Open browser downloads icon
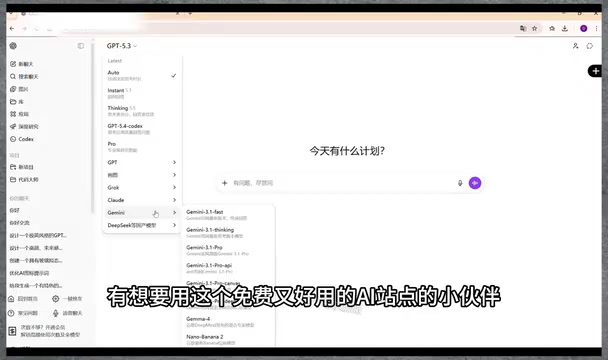The image size is (608, 360). pyautogui.click(x=565, y=28)
